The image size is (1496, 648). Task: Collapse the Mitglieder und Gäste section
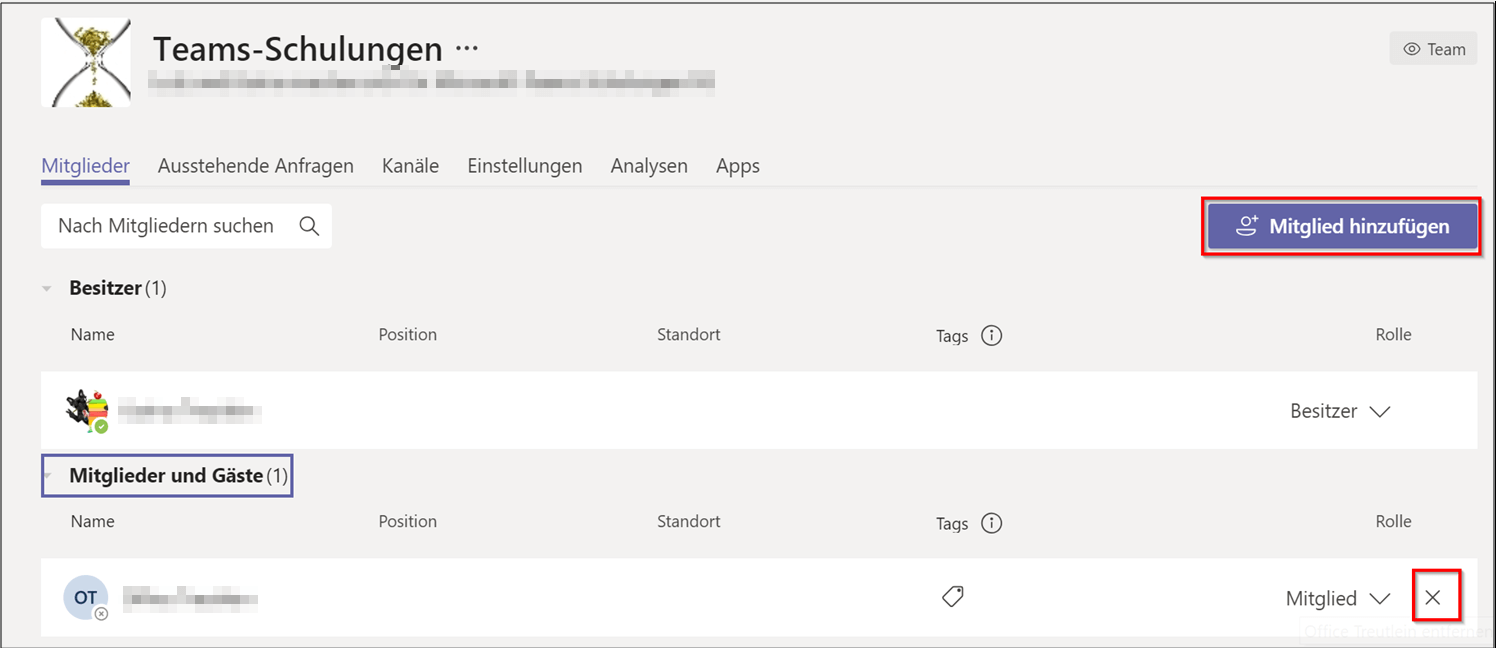tap(48, 476)
